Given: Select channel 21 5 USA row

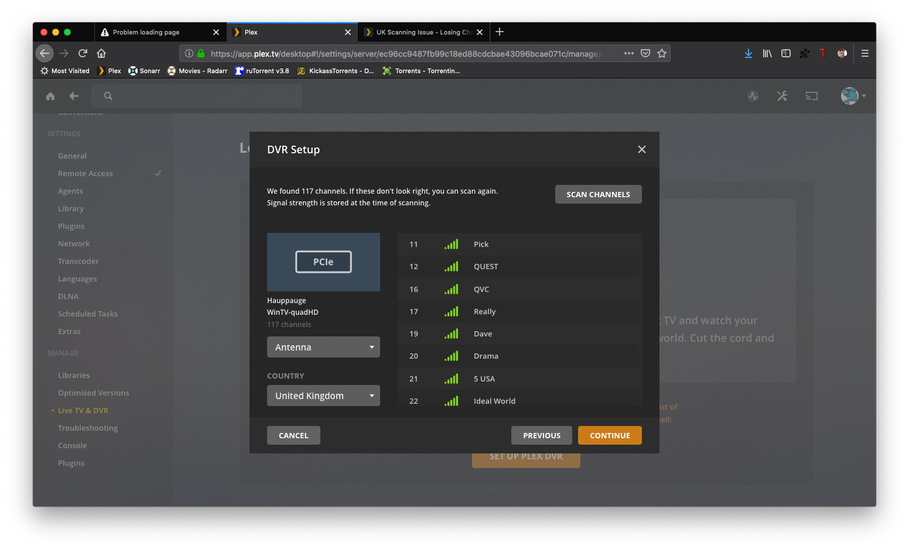Looking at the screenshot, I should [519, 378].
